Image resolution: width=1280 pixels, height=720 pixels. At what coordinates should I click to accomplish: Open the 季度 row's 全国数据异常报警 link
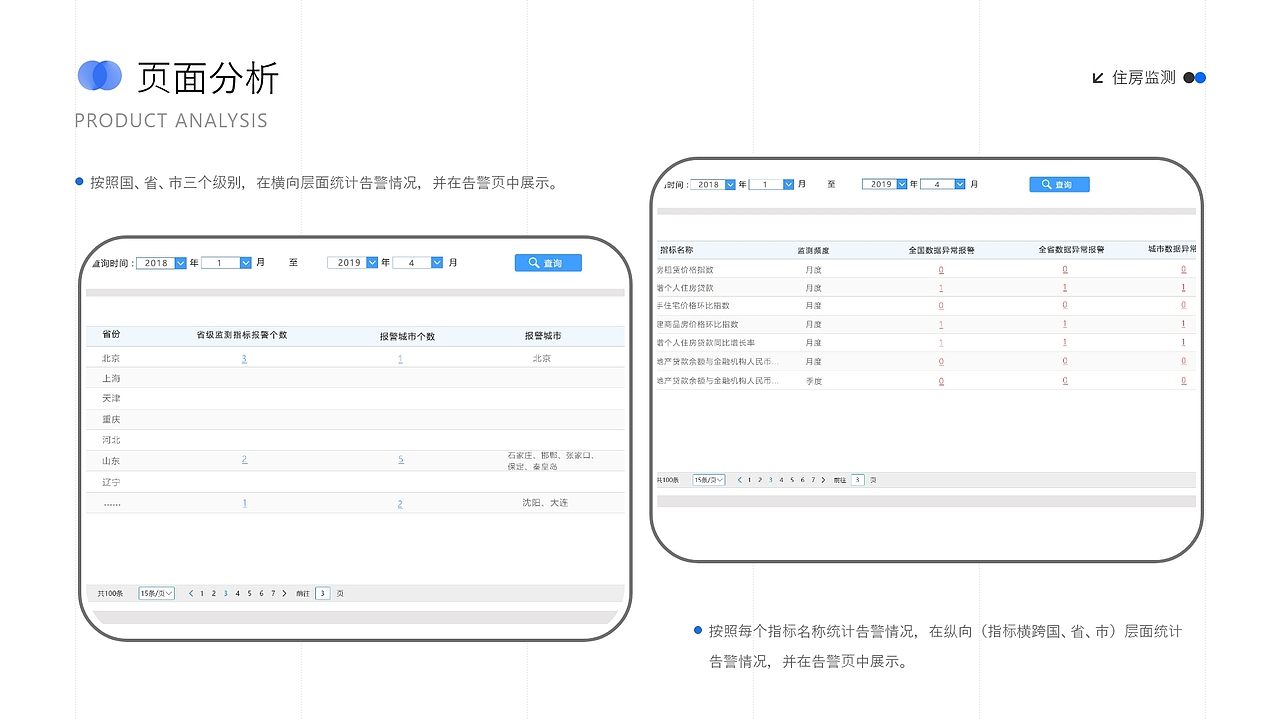(941, 381)
